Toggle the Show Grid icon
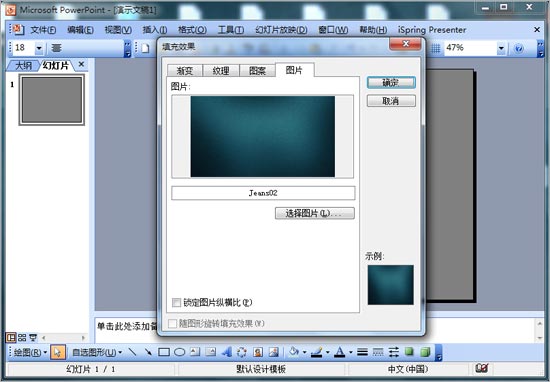Image resolution: width=550 pixels, height=382 pixels. (435, 48)
